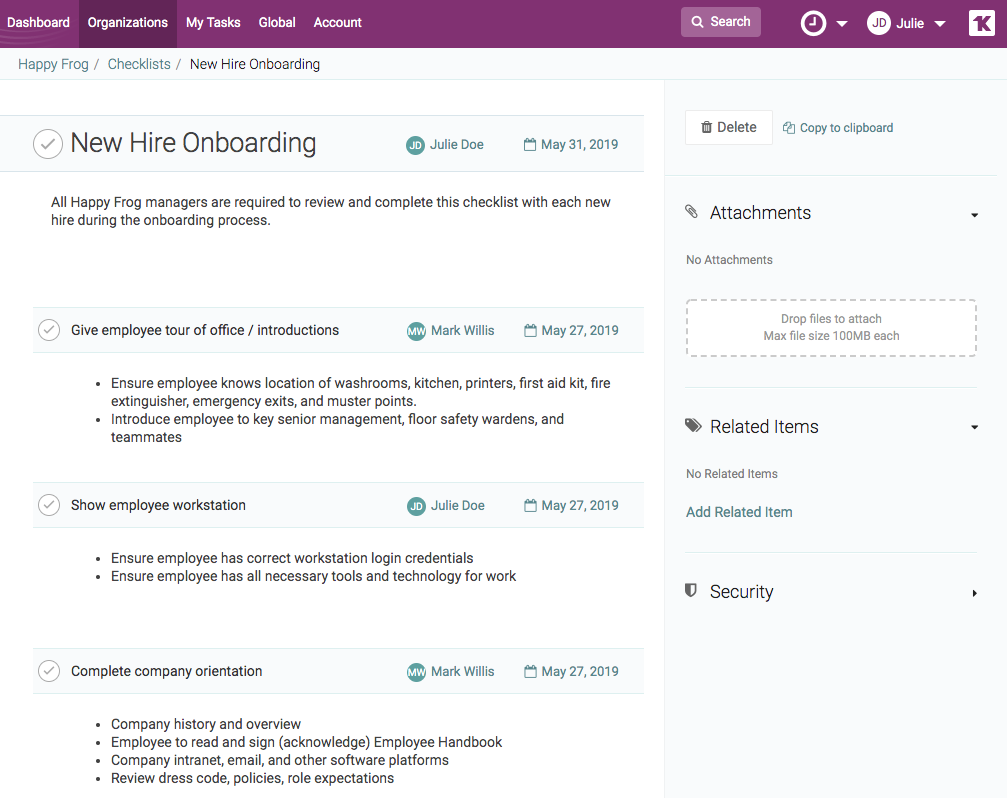Screen dimensions: 1007x798
Task: Click the tags icon beside Related Items
Action: tap(693, 426)
